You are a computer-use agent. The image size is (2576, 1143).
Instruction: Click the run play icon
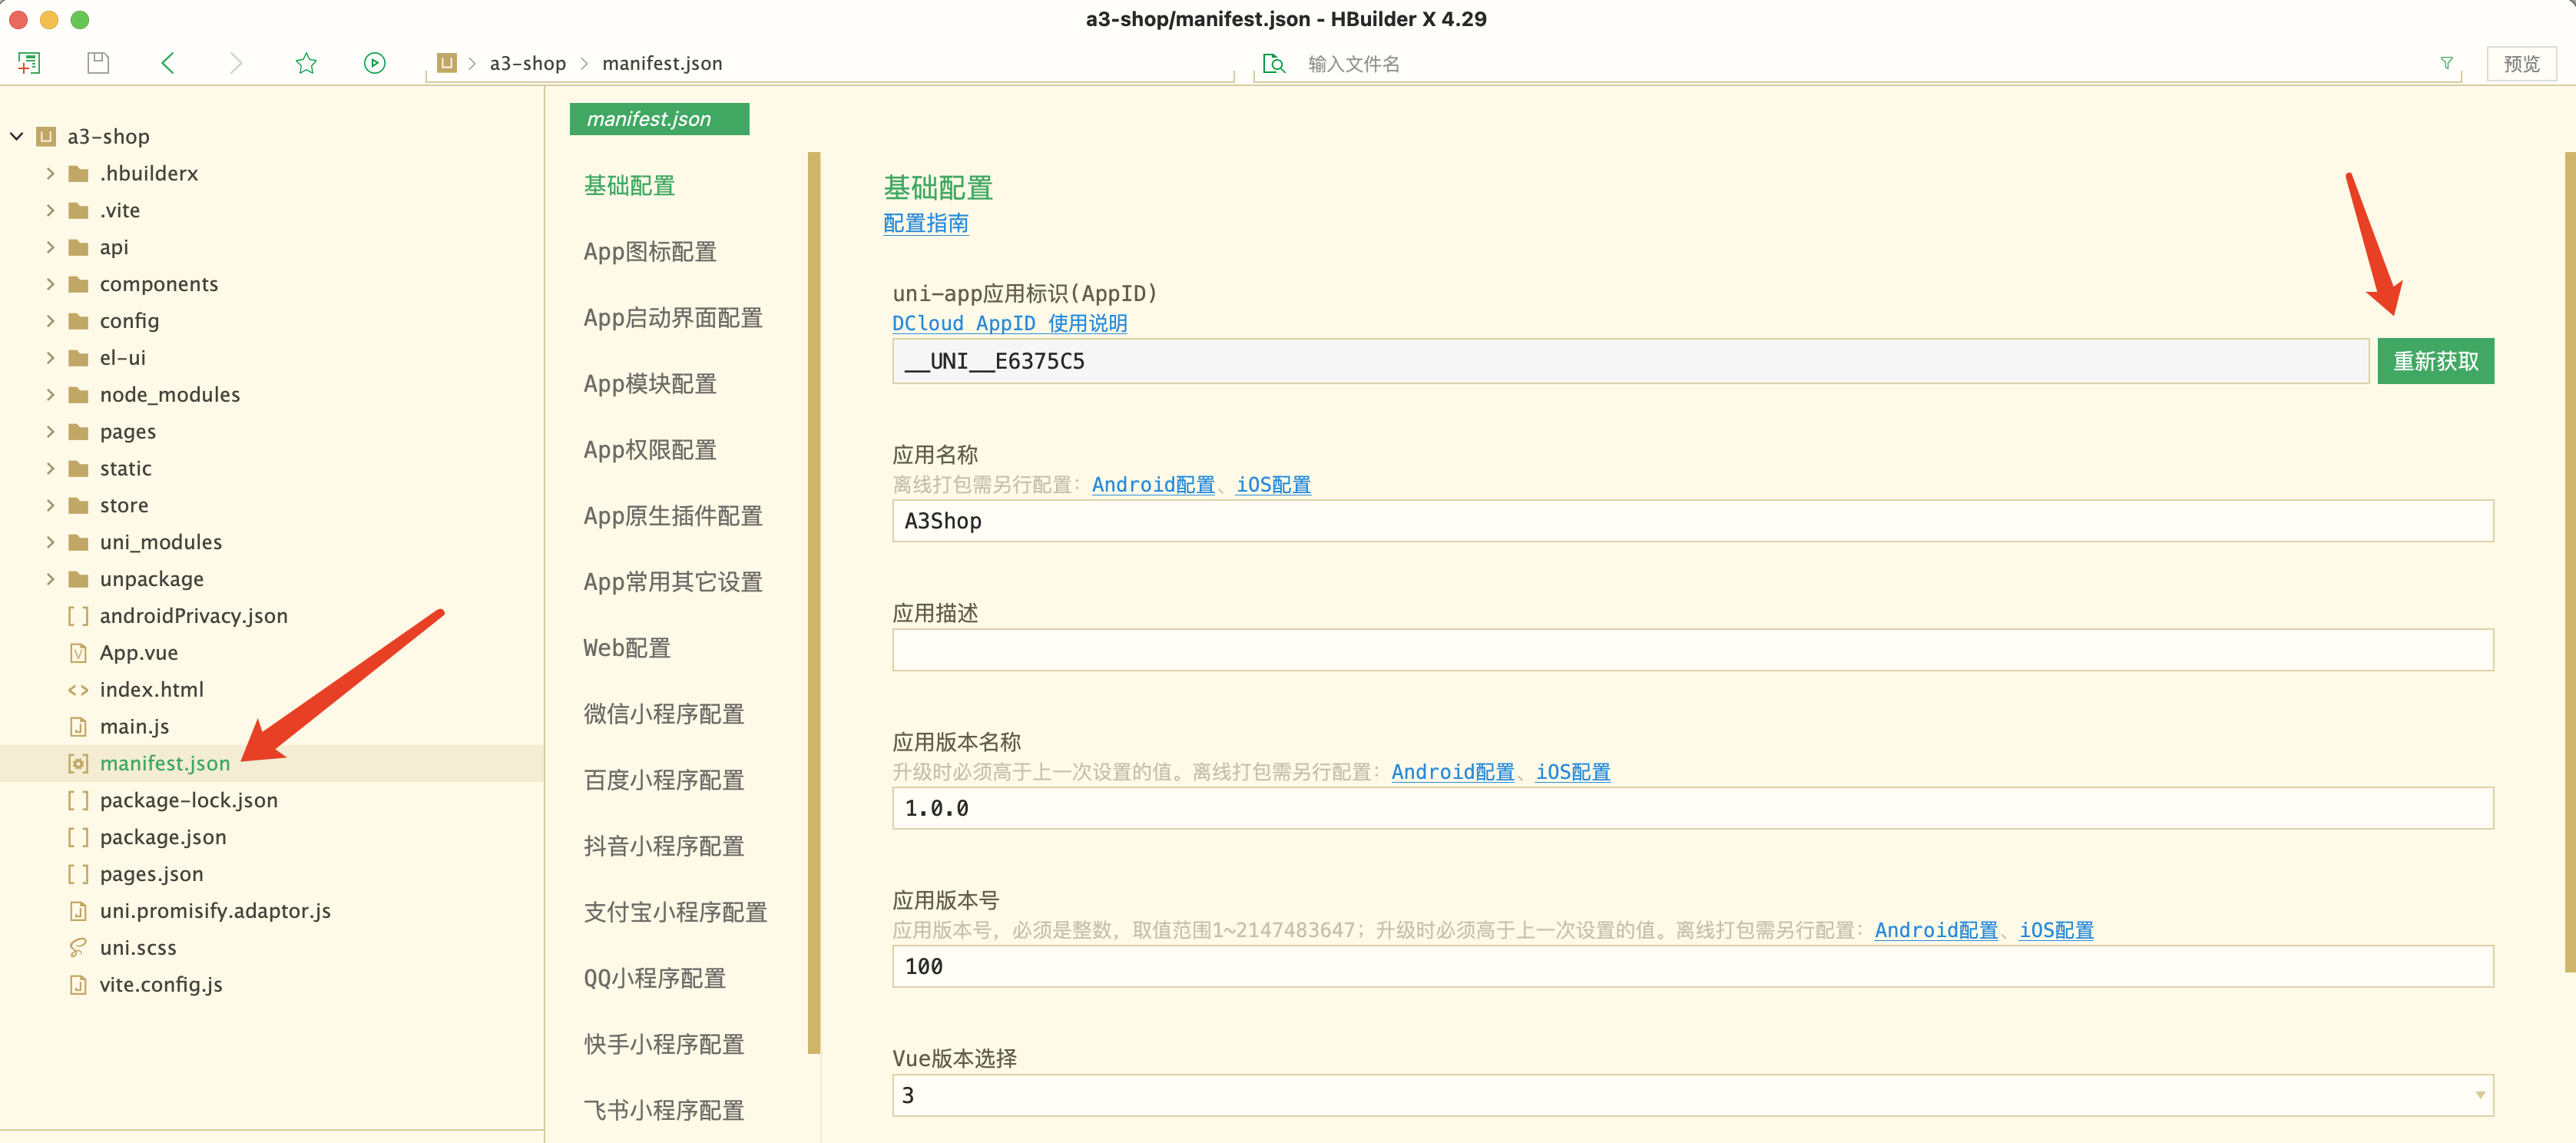click(x=375, y=63)
